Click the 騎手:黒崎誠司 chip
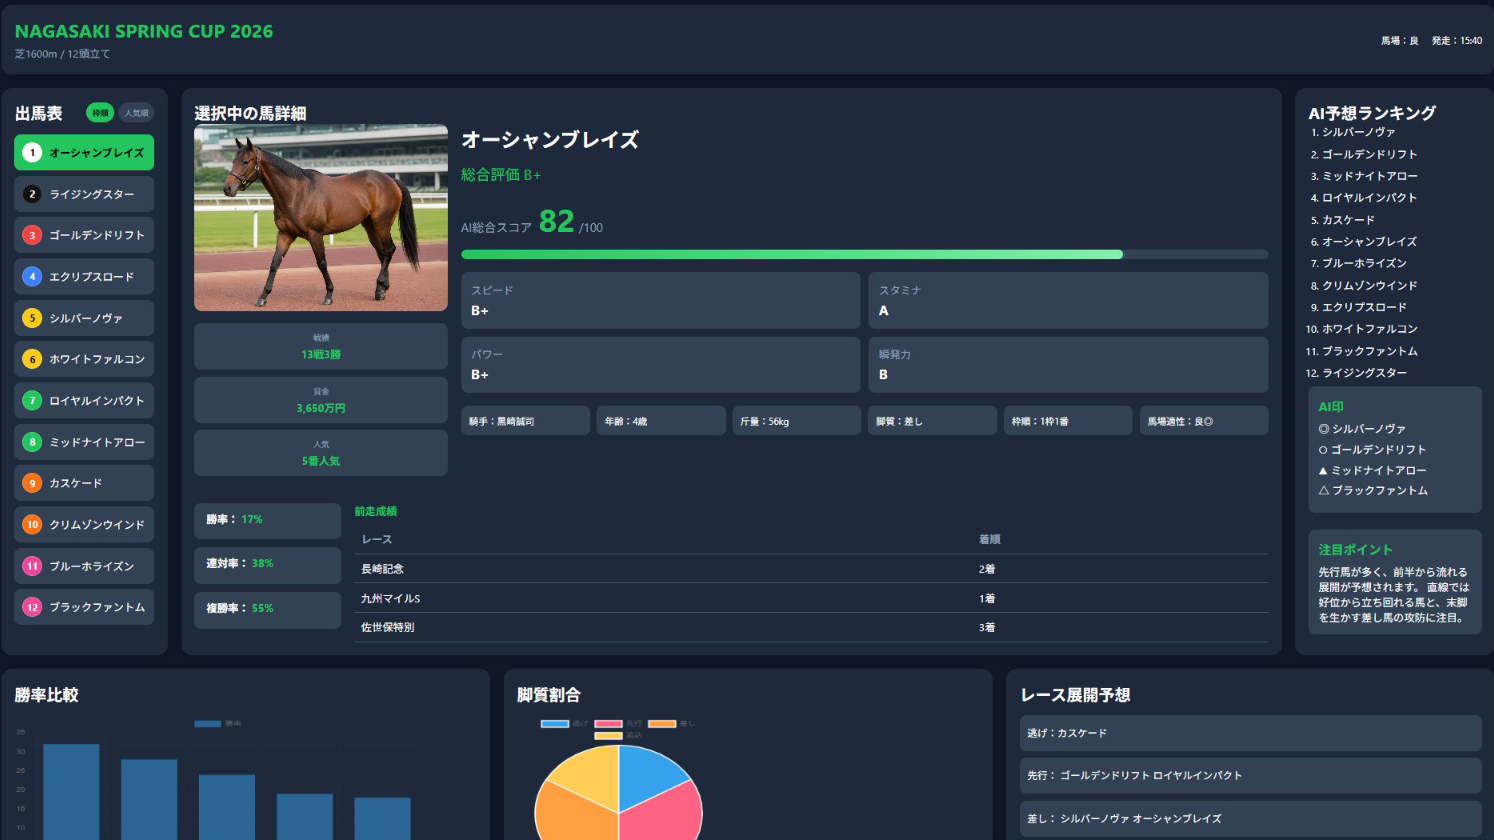1494x840 pixels. [525, 421]
